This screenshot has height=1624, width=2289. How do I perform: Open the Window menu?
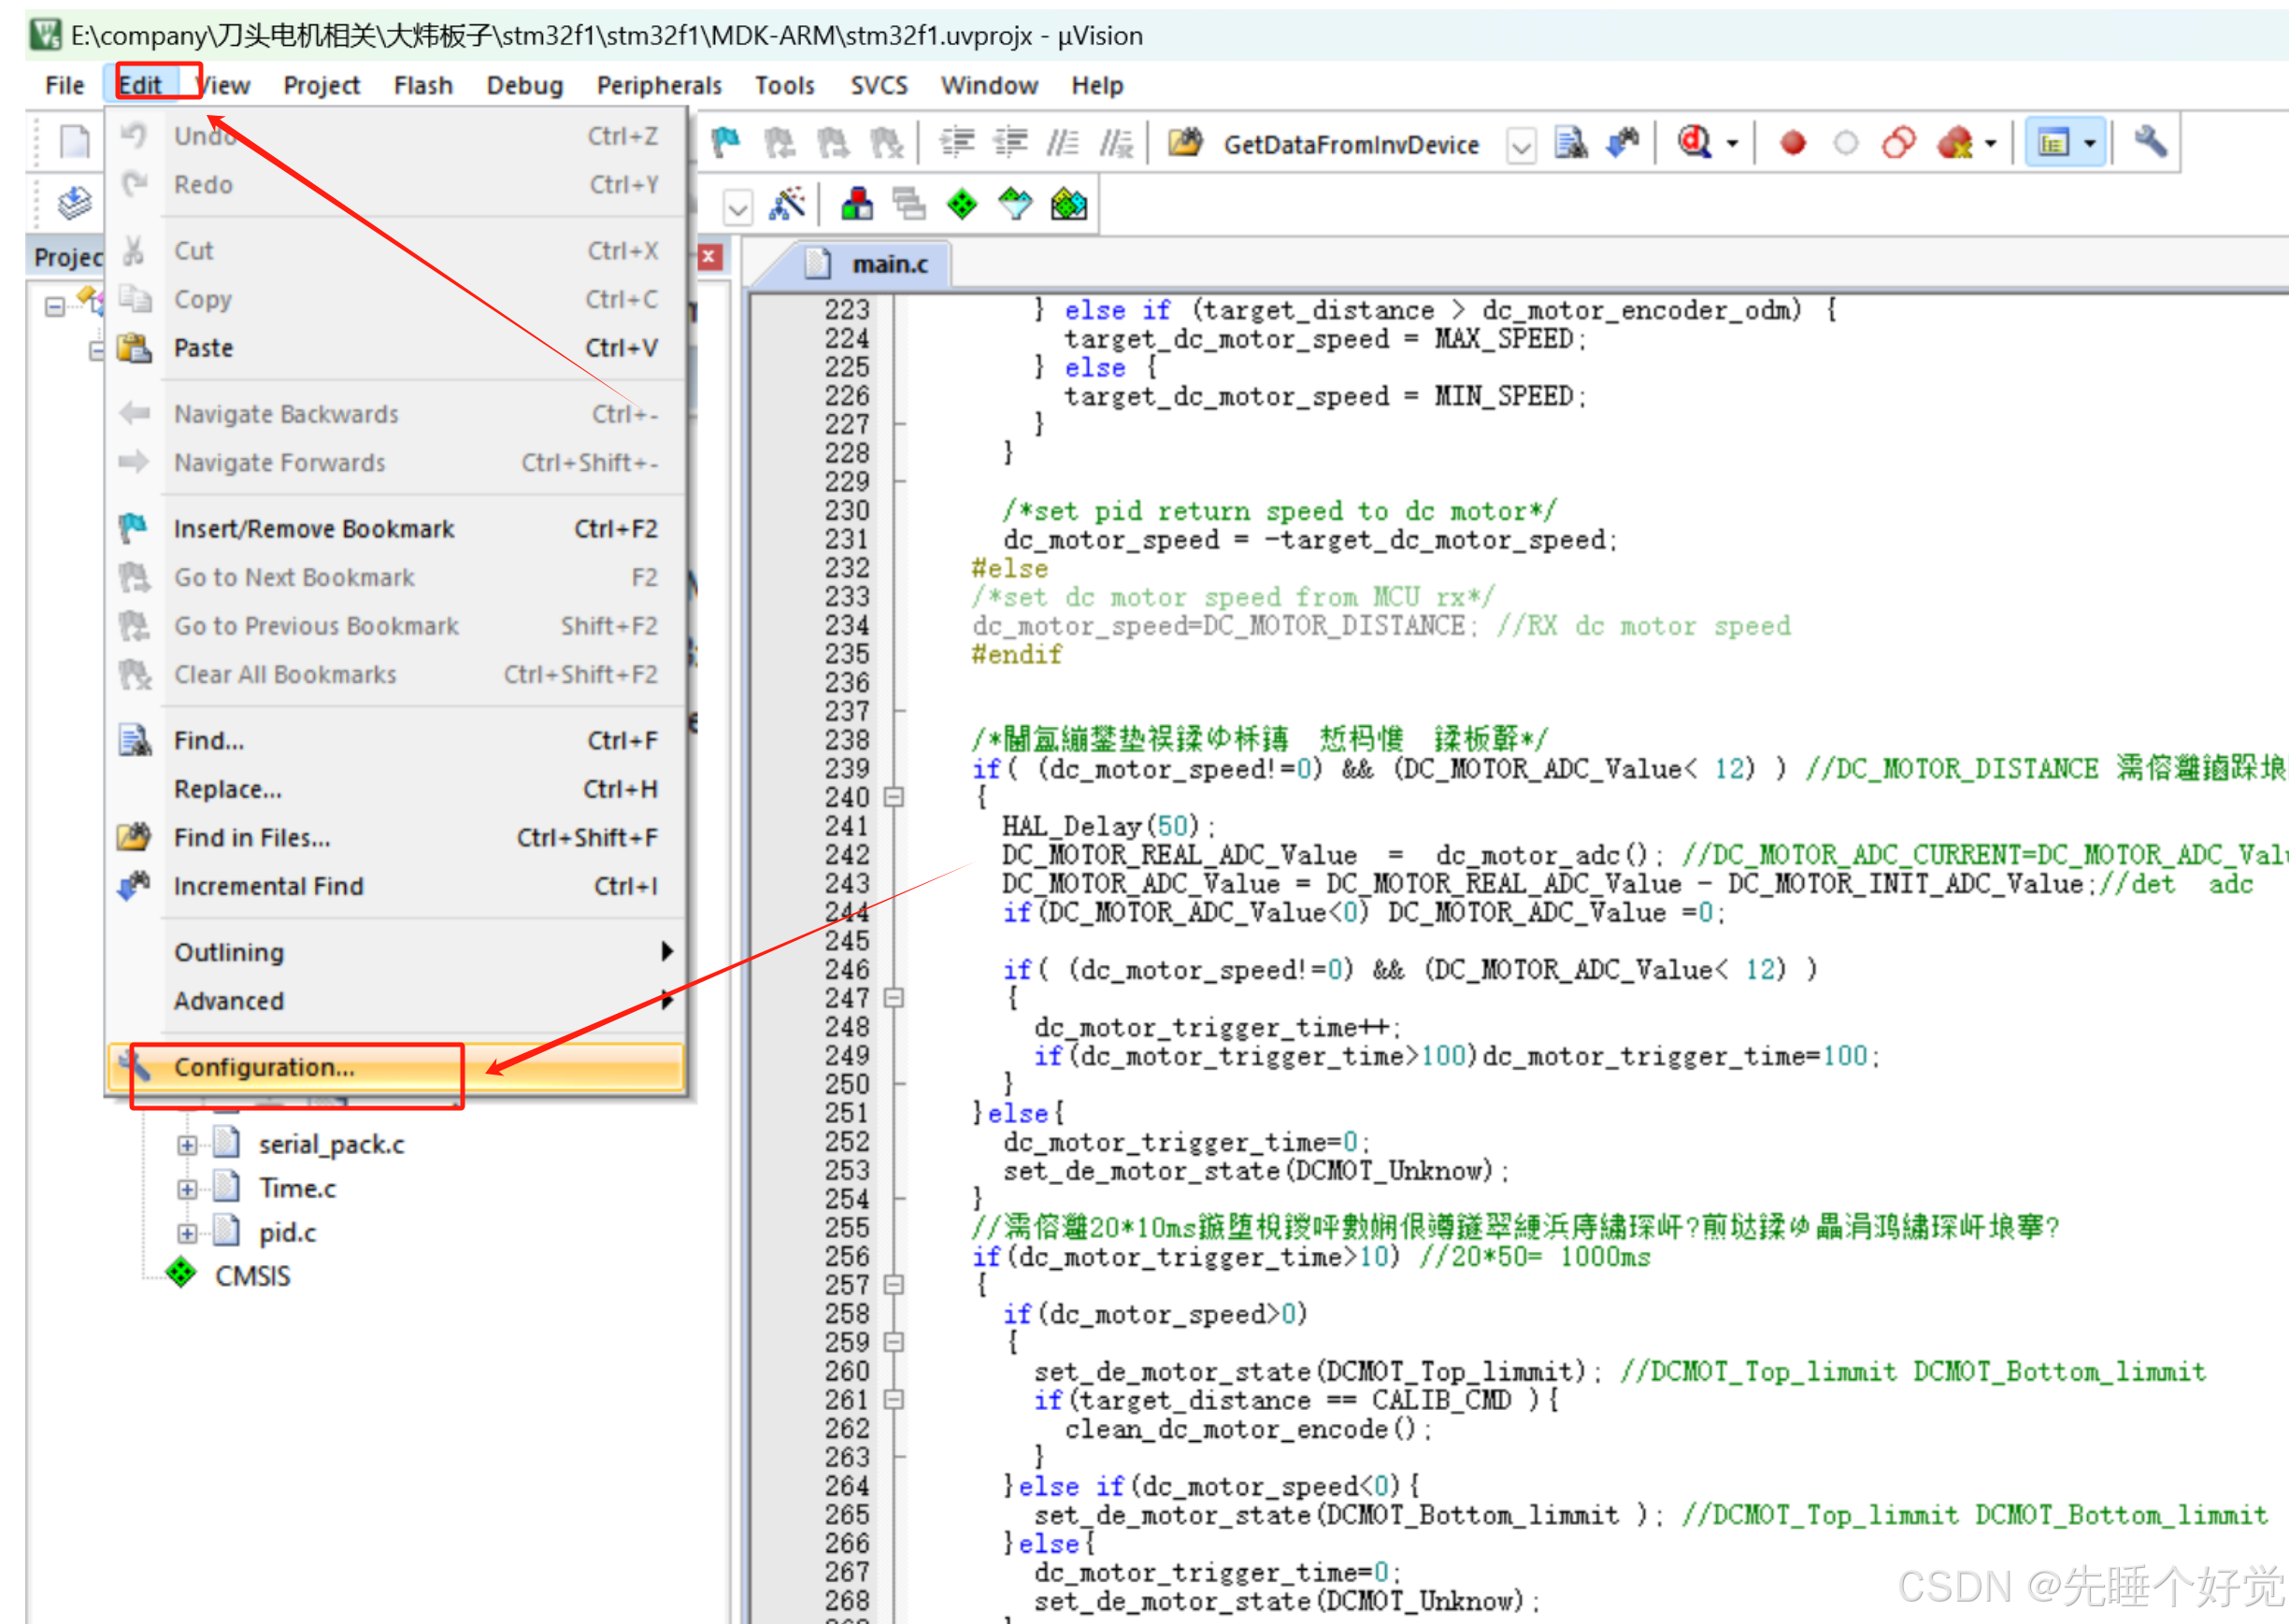[x=989, y=86]
